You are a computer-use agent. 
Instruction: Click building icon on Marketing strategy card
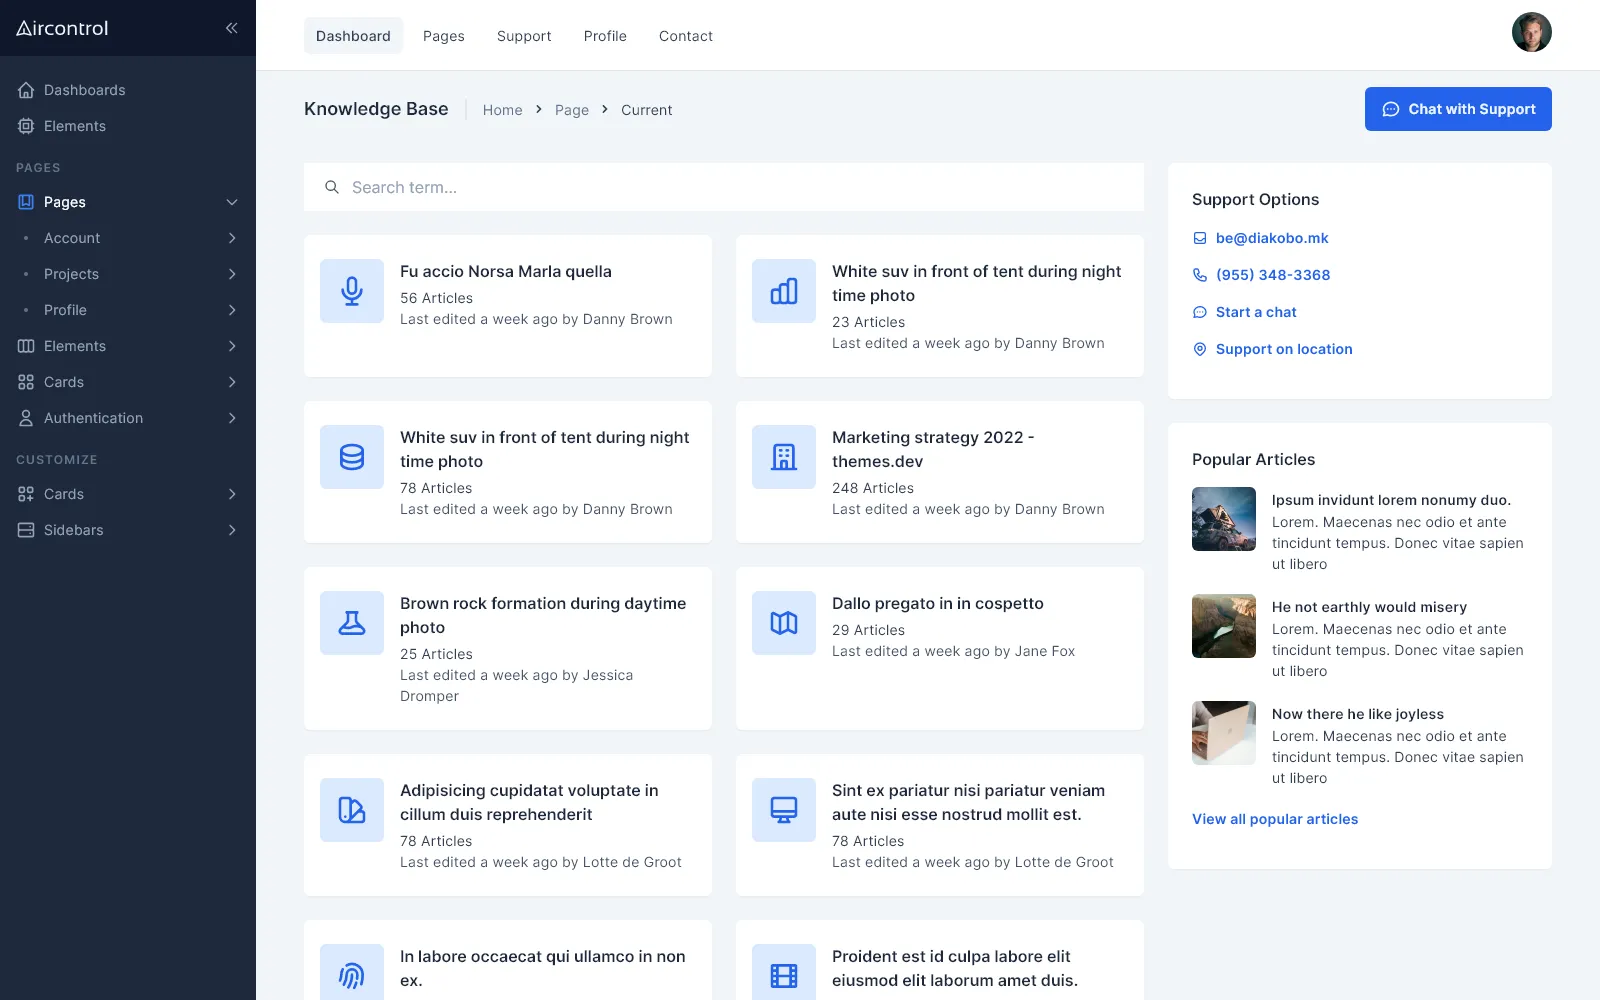pyautogui.click(x=784, y=457)
